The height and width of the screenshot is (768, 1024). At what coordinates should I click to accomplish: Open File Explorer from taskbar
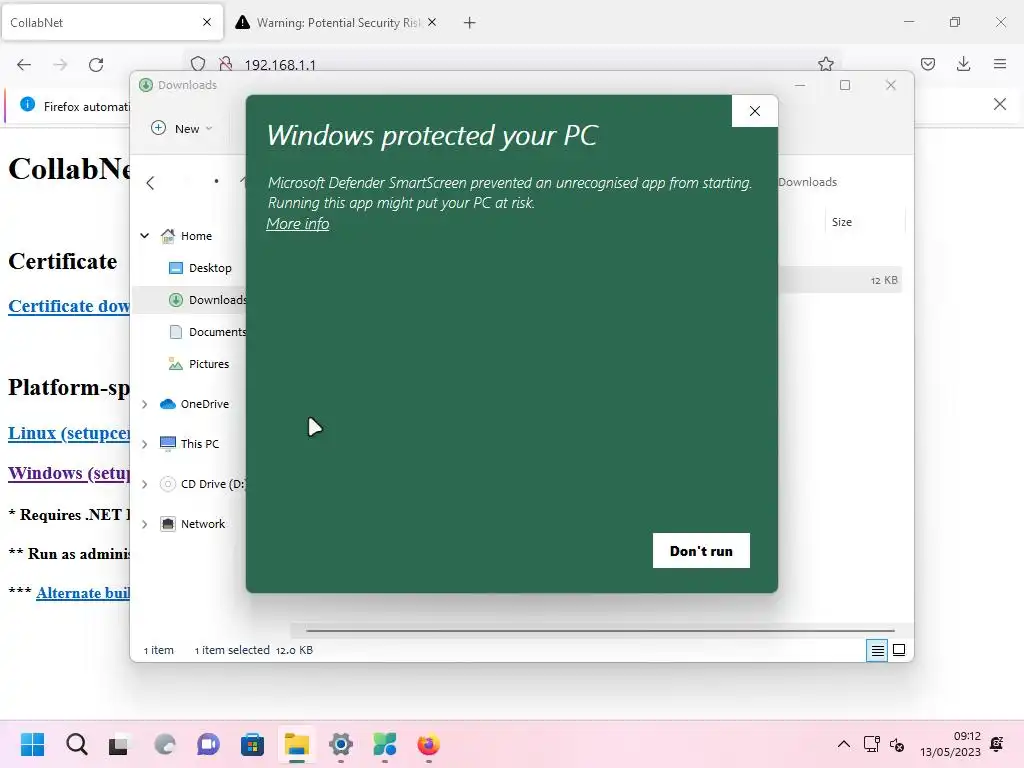(x=296, y=744)
